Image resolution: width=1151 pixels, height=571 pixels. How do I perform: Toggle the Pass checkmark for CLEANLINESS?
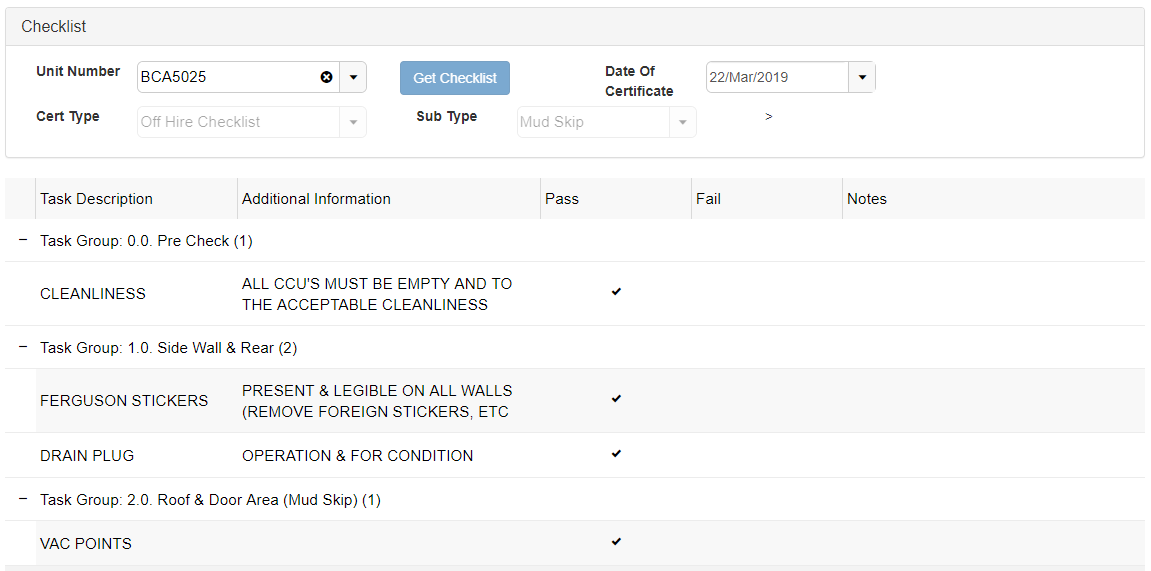(x=616, y=292)
